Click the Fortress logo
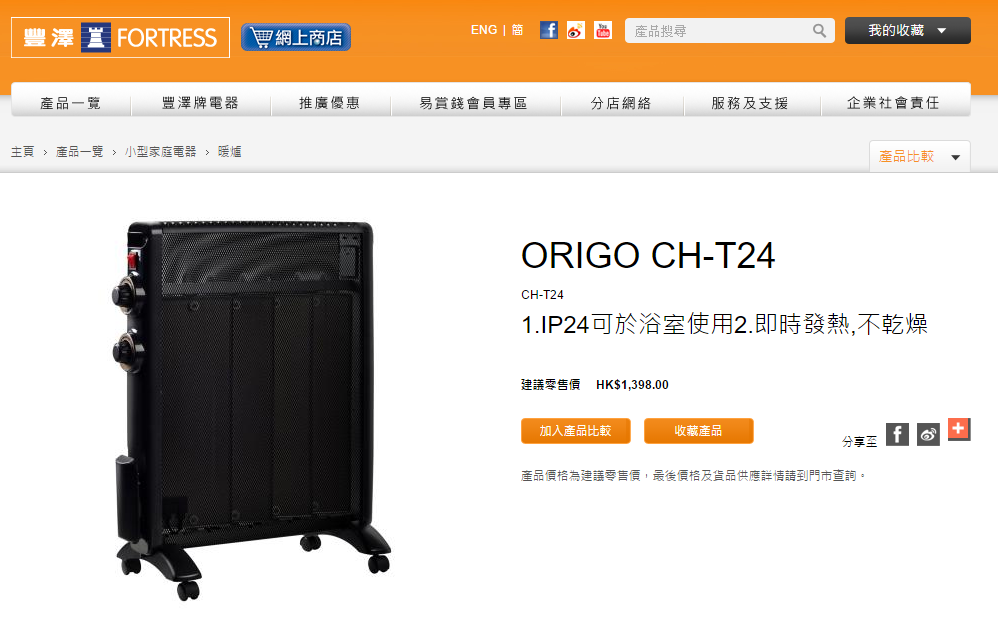Image resolution: width=998 pixels, height=623 pixels. [x=120, y=38]
